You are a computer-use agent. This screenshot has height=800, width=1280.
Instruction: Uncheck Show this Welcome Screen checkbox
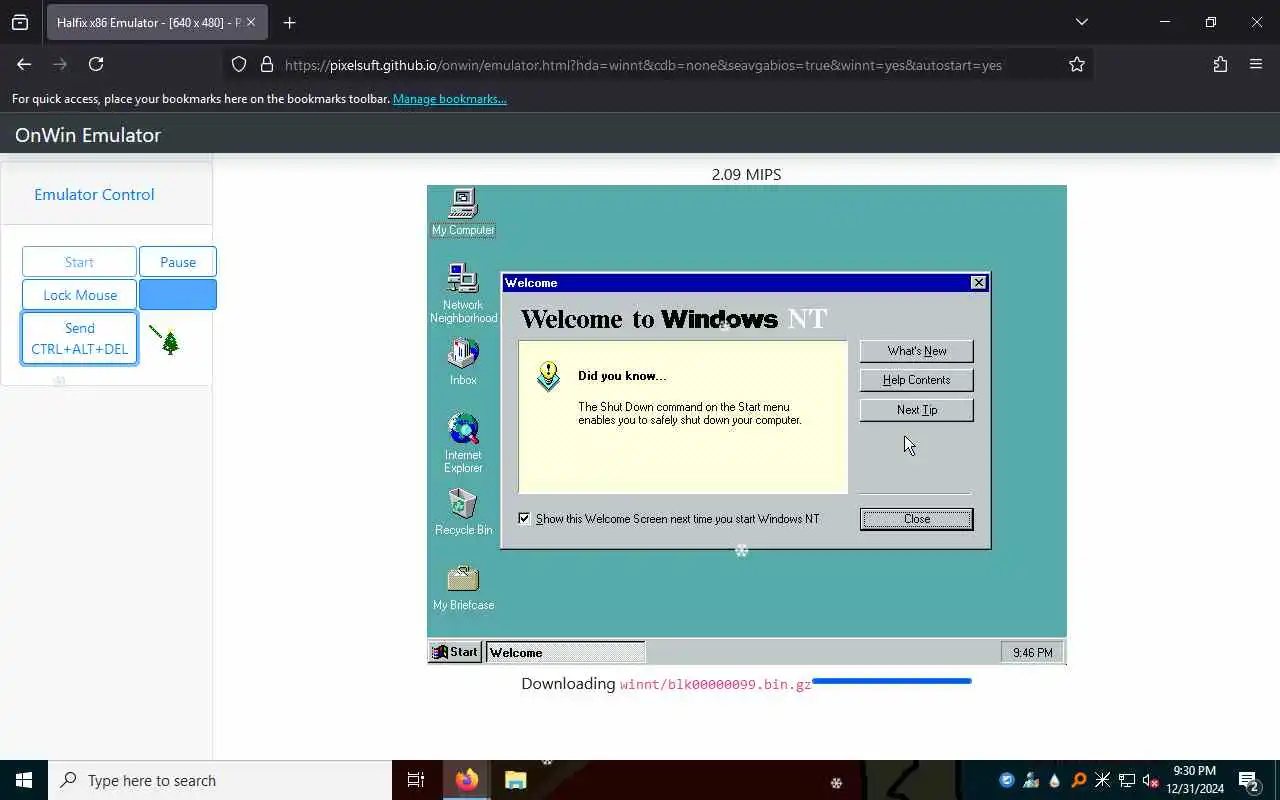[524, 518]
